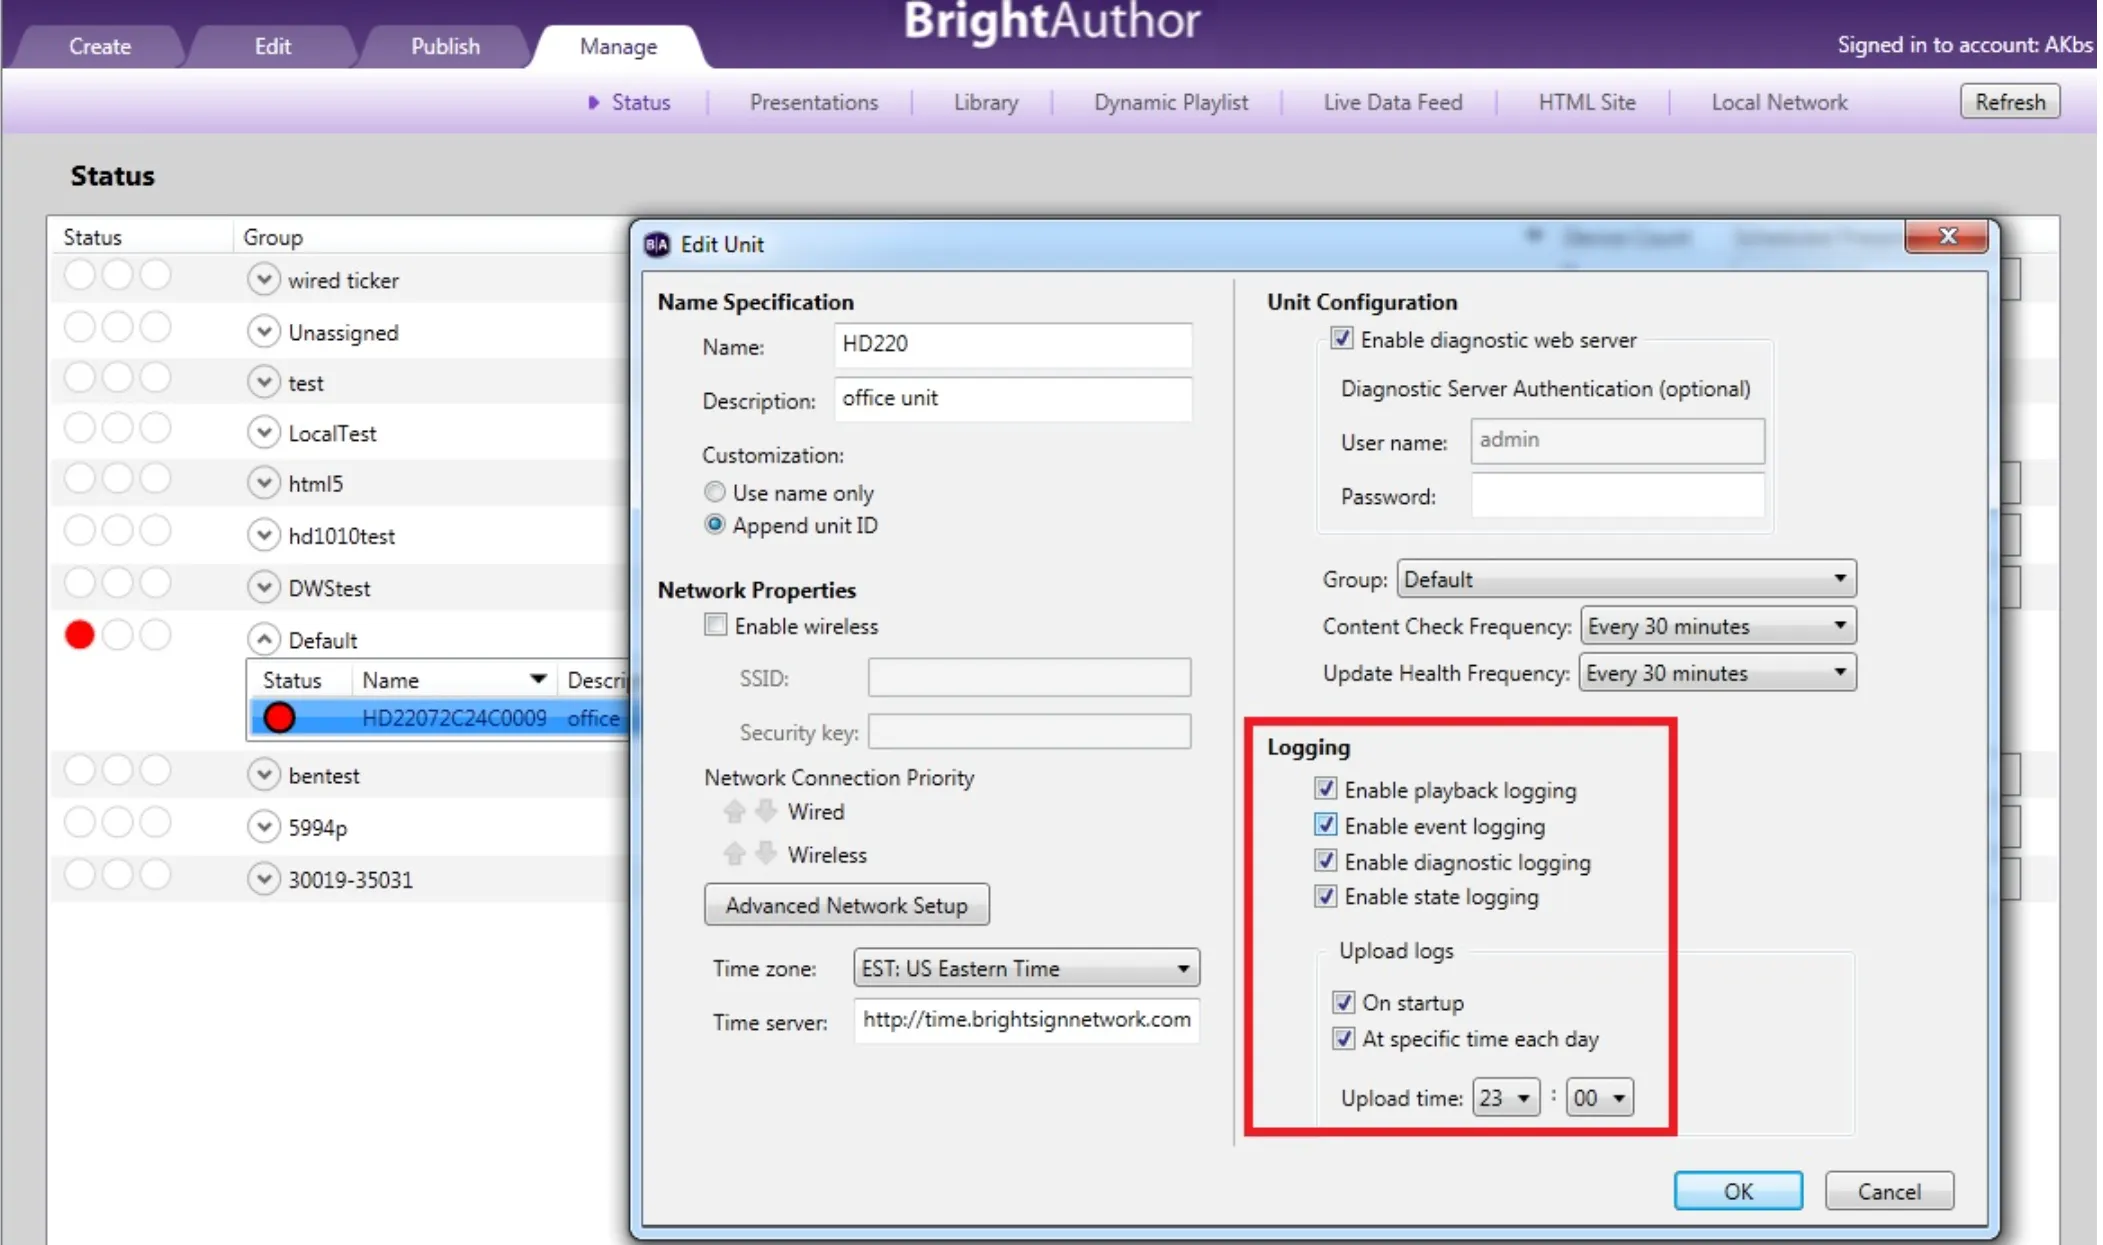
Task: Open the Library section
Action: point(986,102)
